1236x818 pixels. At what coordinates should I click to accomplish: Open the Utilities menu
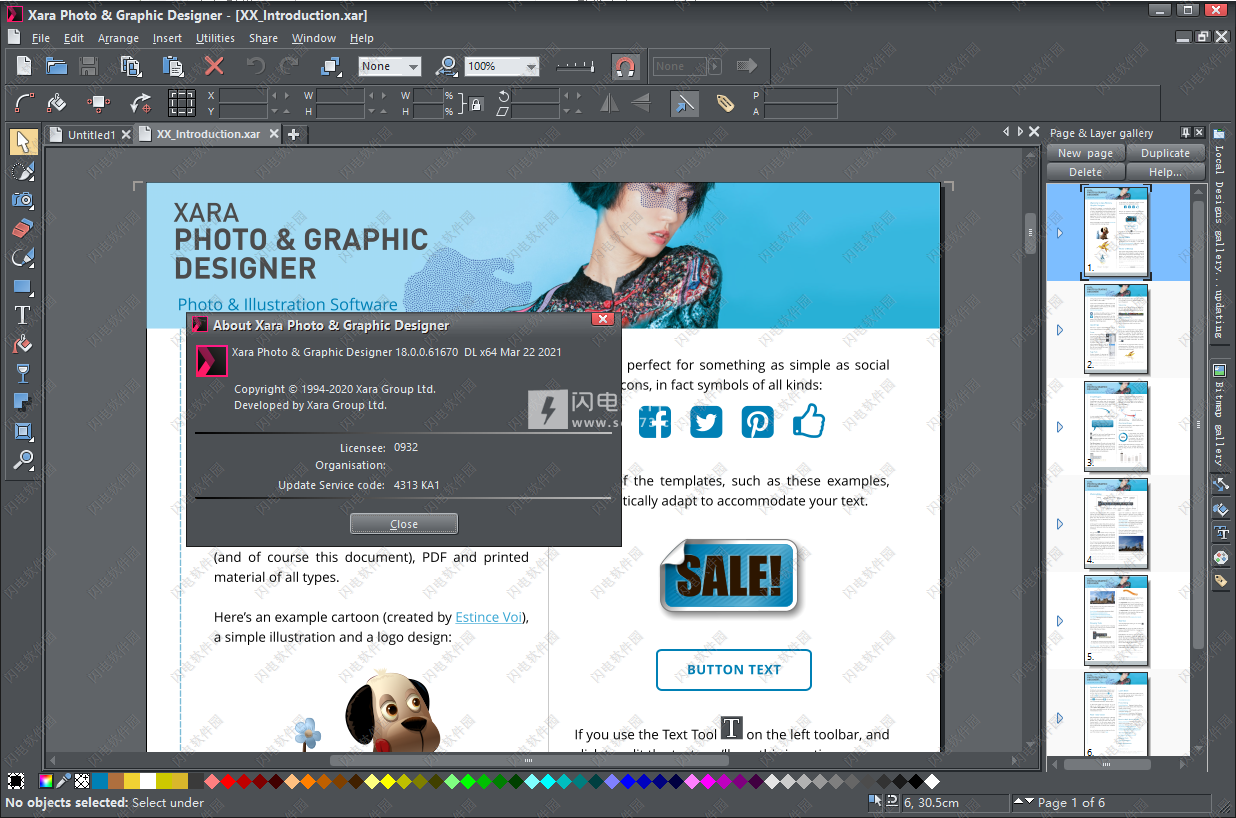click(215, 38)
